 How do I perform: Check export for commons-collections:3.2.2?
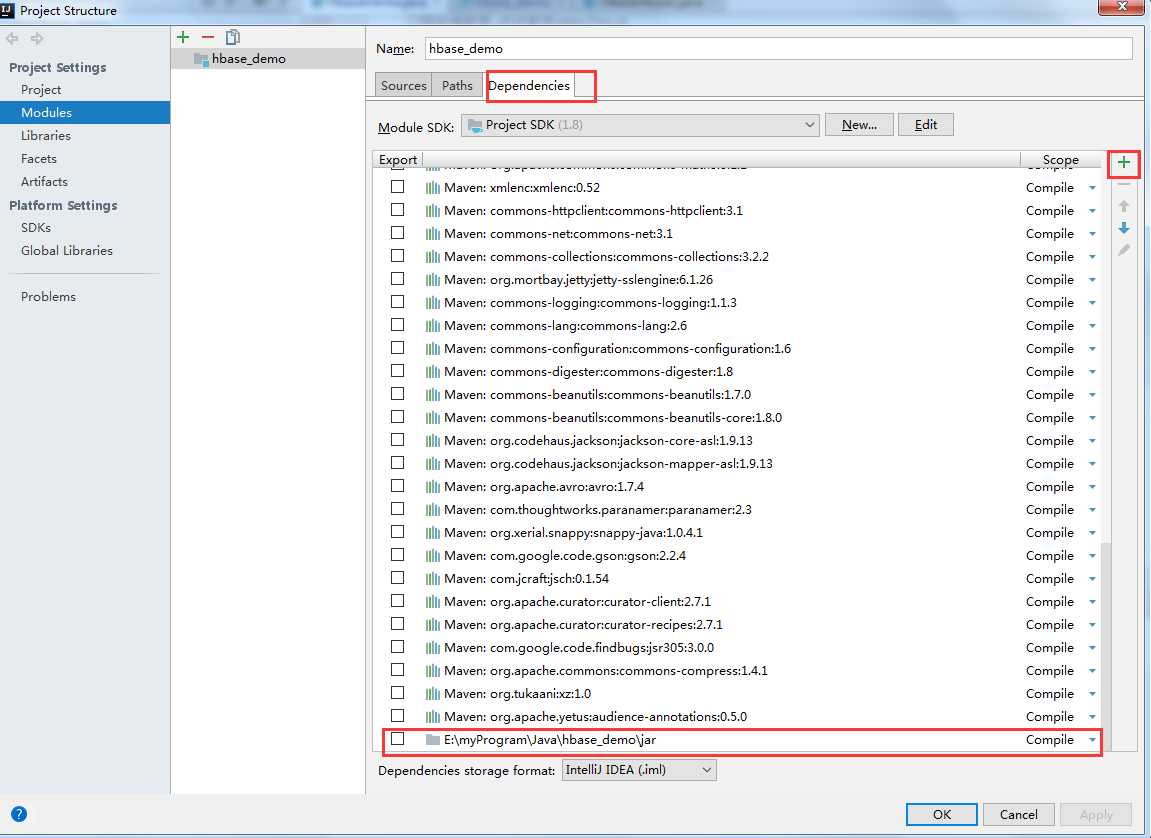[x=397, y=255]
